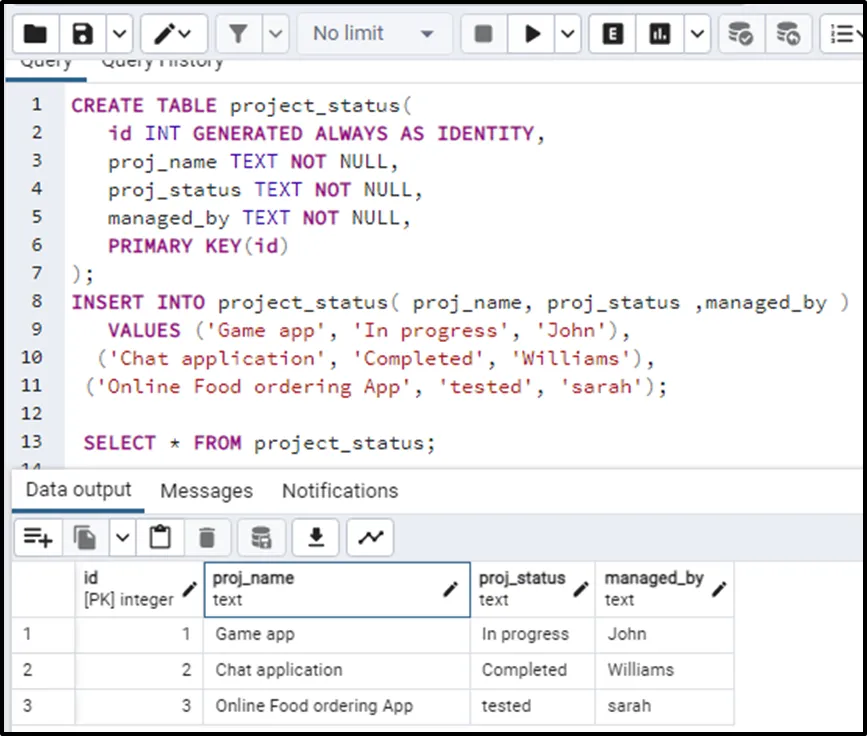The image size is (867, 736).
Task: Switch to the Messages tab
Action: pos(206,491)
